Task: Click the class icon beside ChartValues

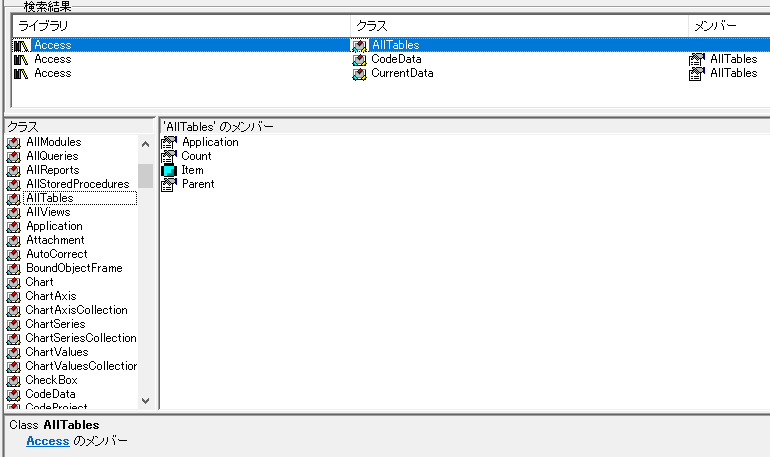Action: tap(14, 352)
